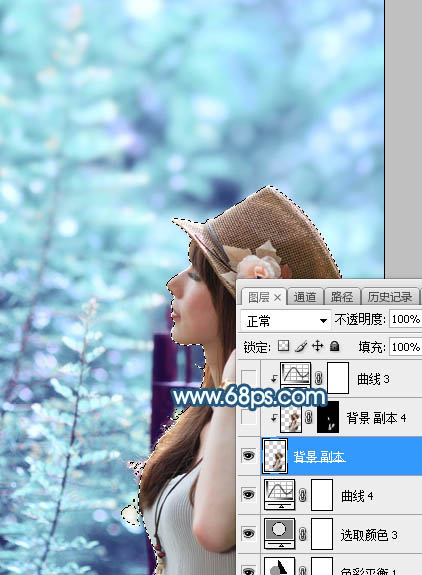This screenshot has height=575, width=422.
Task: Toggle visibility of 曲线 4 layer
Action: point(249,495)
